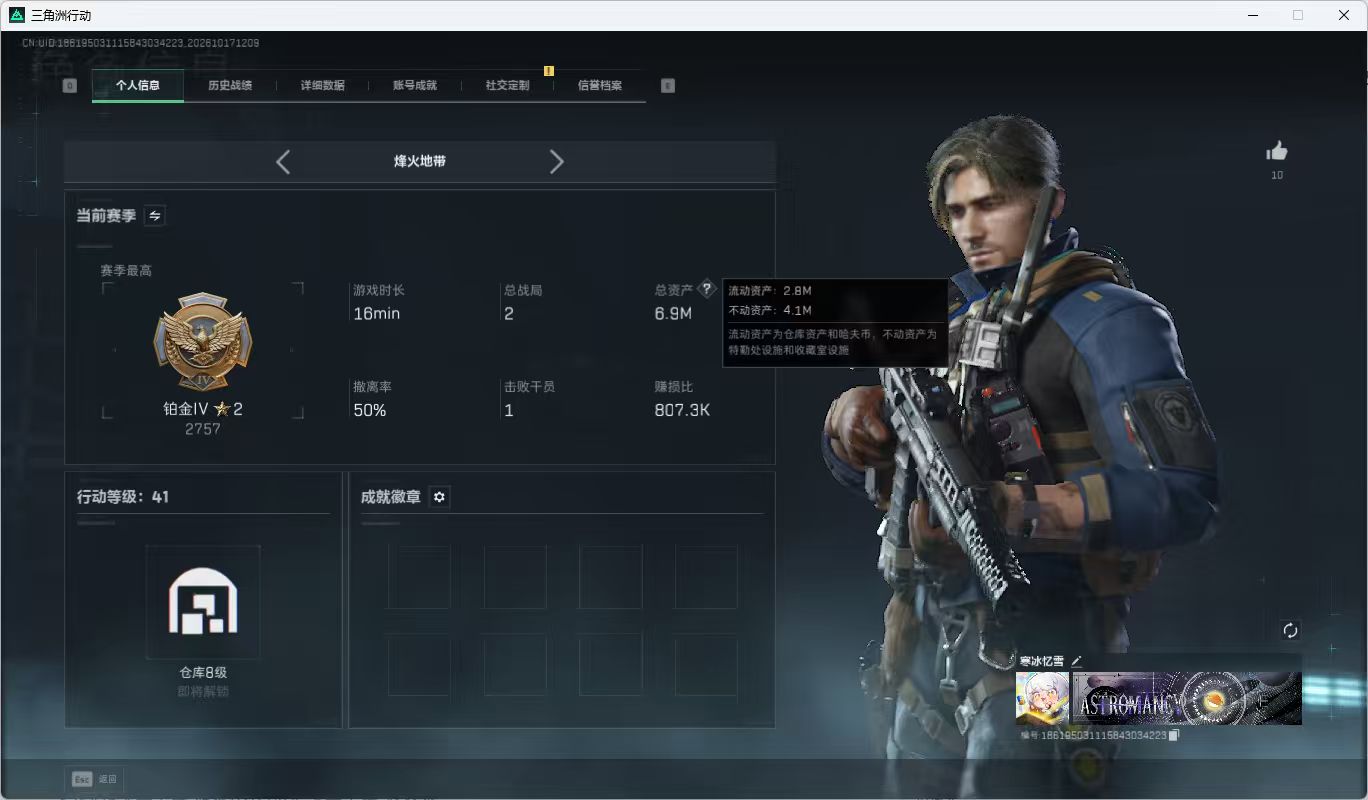Screen dimensions: 1368x800
Task: Click the 烽火地带 mode title
Action: click(x=420, y=161)
